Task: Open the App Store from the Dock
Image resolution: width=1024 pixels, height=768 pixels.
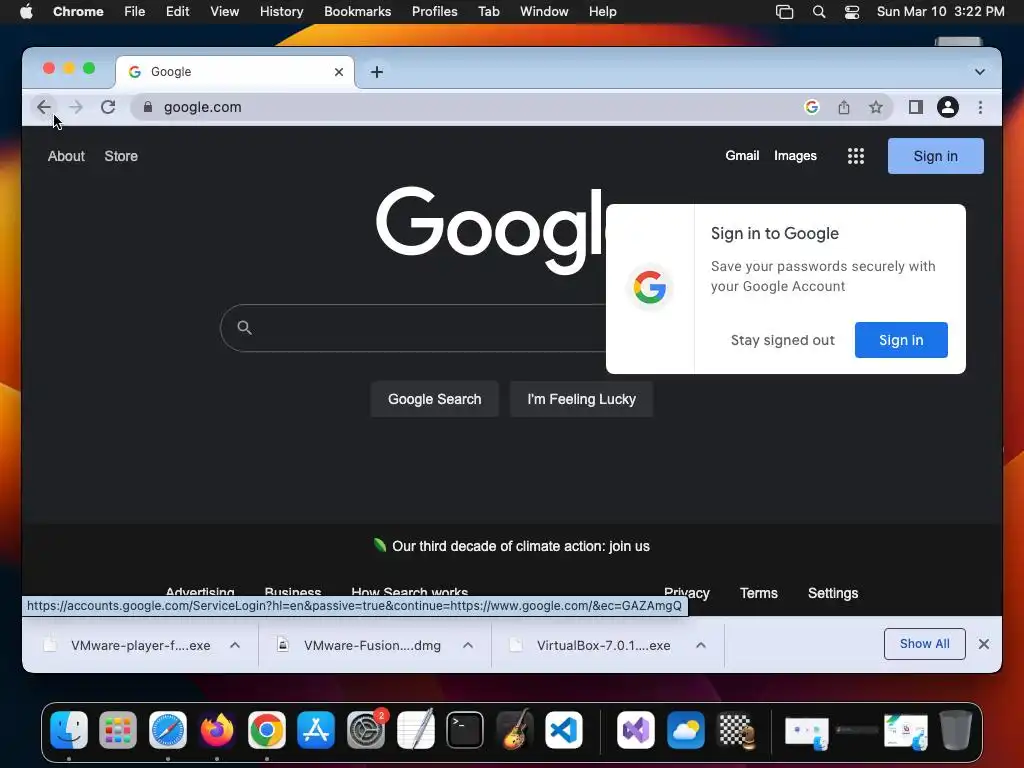Action: (316, 729)
